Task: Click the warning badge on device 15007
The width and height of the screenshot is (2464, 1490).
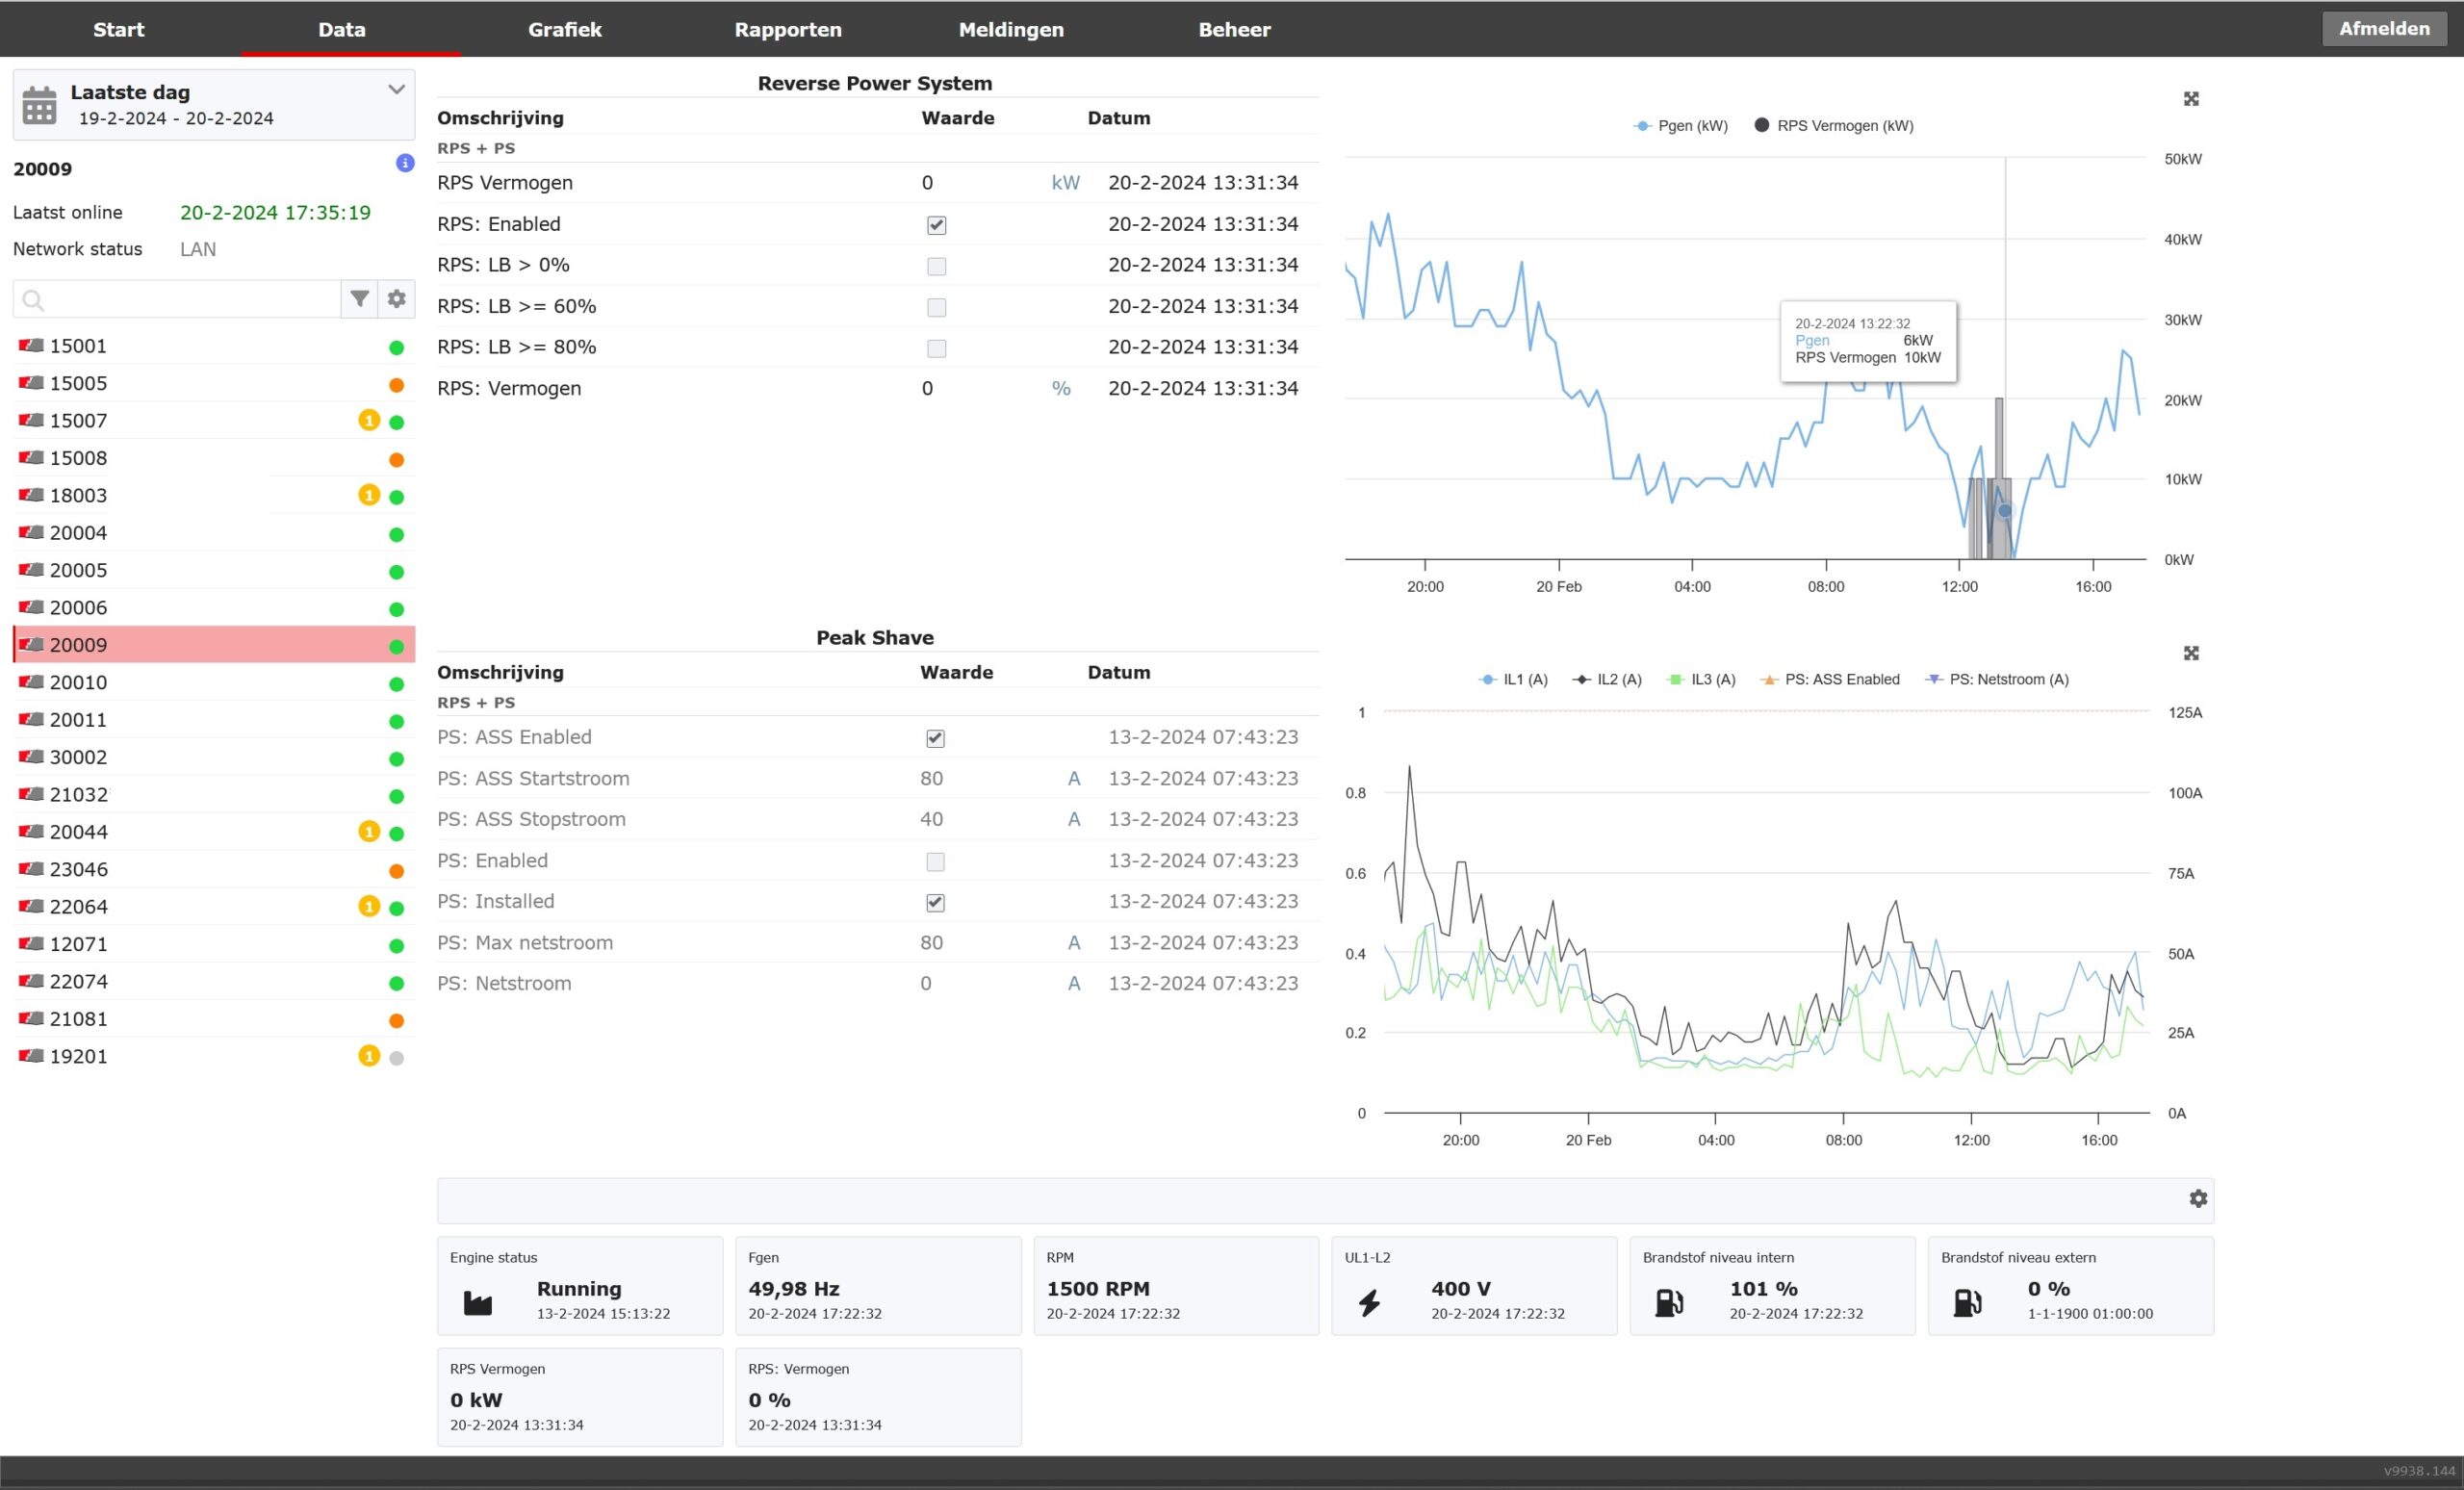Action: pos(369,421)
